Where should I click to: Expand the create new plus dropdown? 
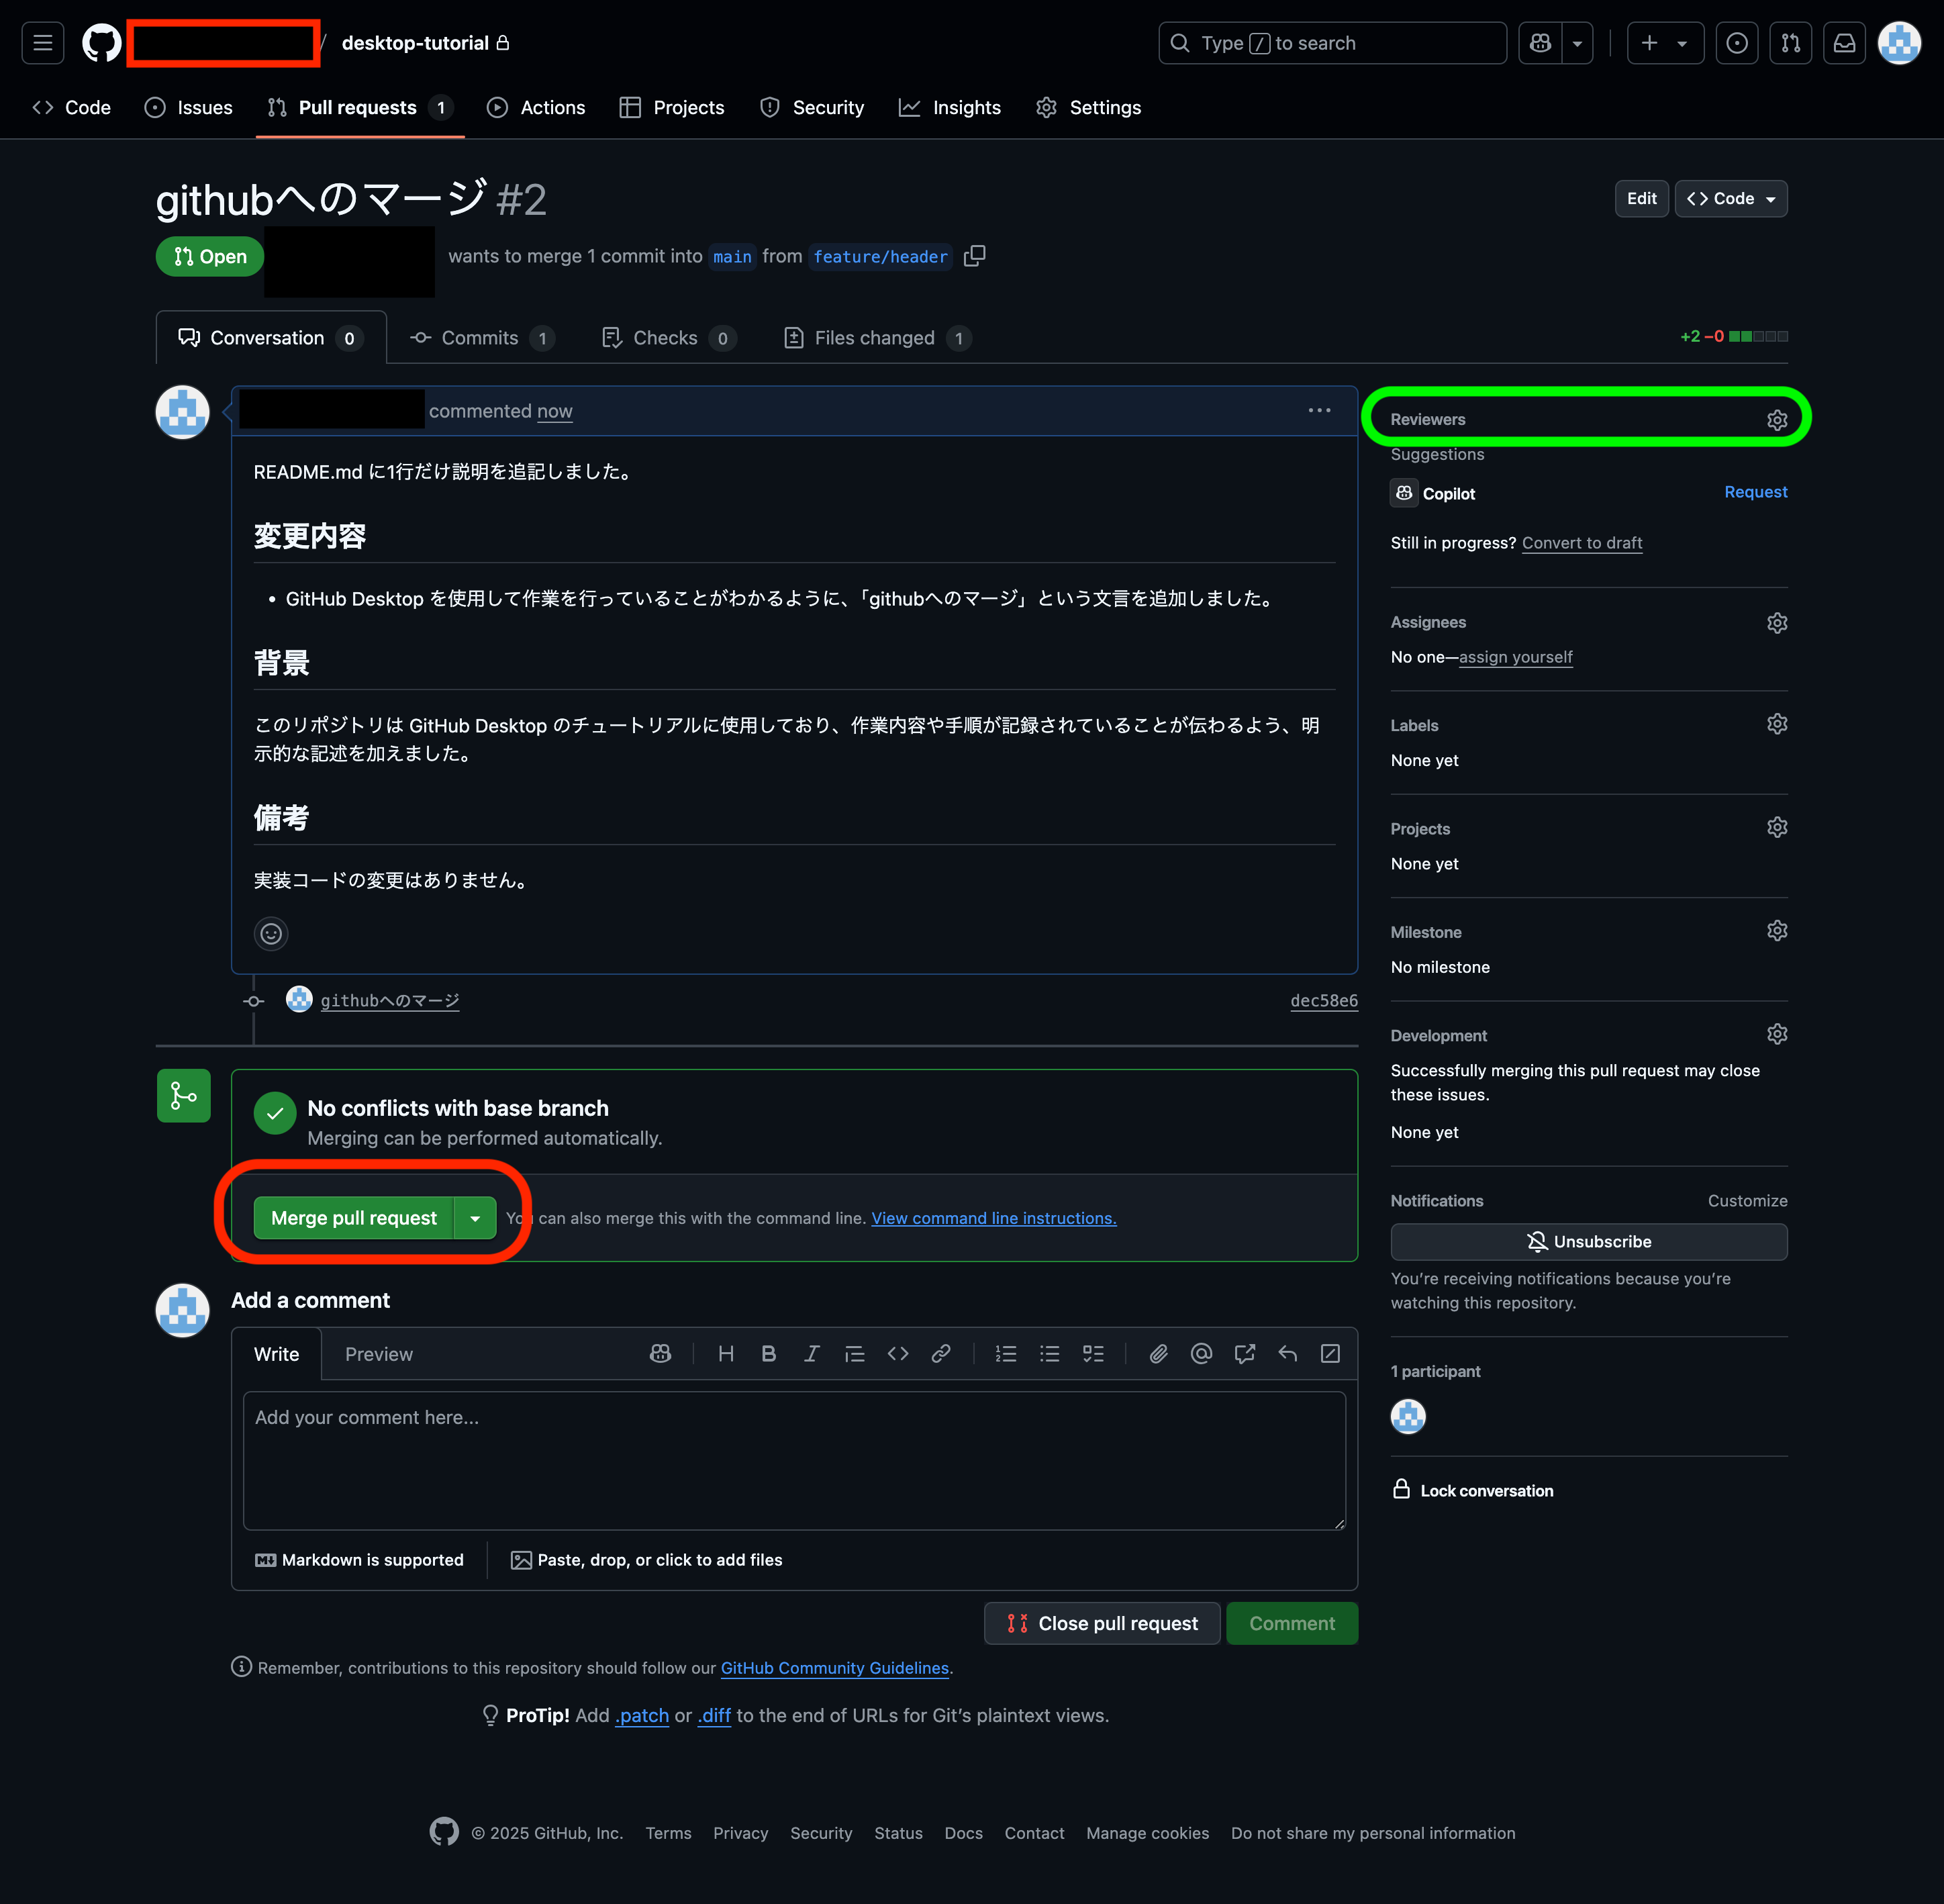click(1665, 43)
